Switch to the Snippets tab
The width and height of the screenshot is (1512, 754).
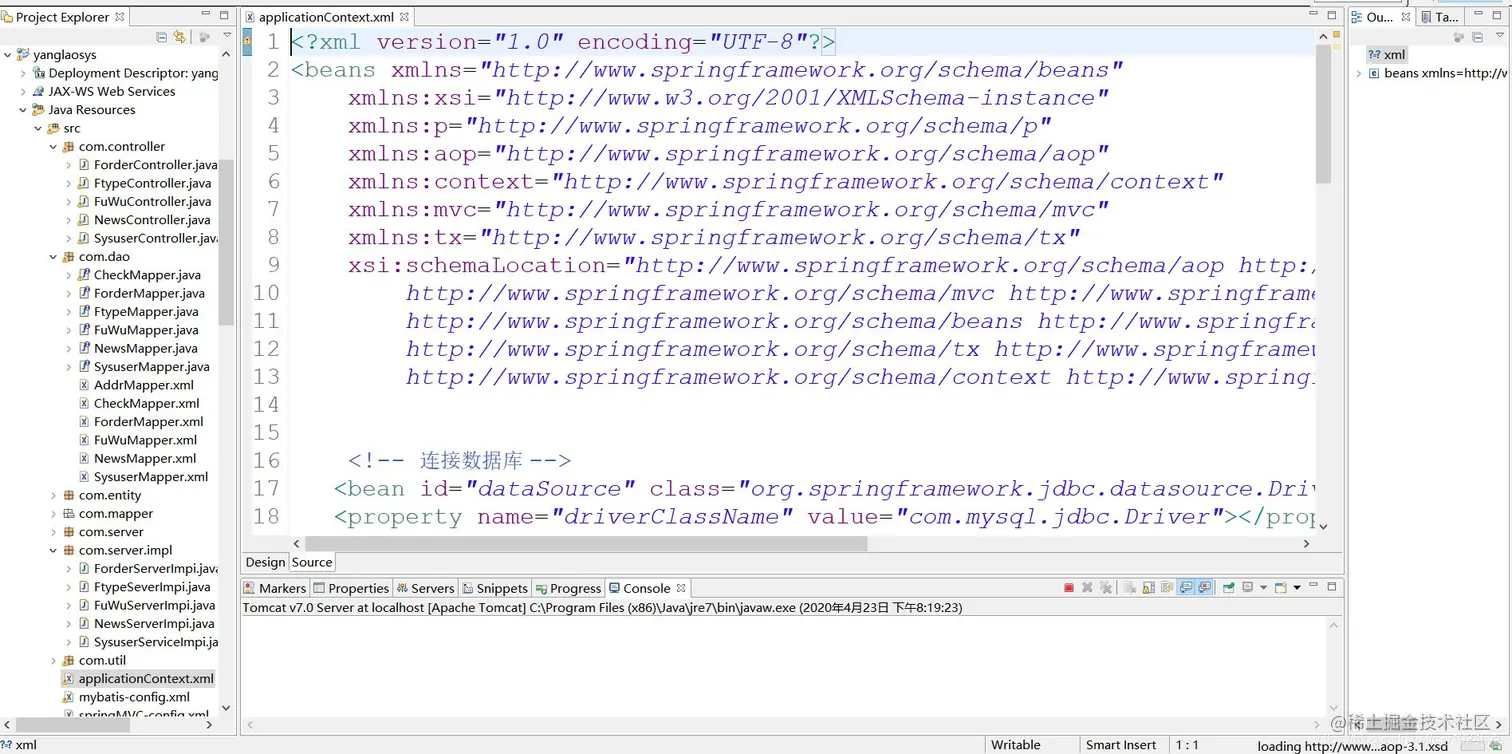click(494, 588)
